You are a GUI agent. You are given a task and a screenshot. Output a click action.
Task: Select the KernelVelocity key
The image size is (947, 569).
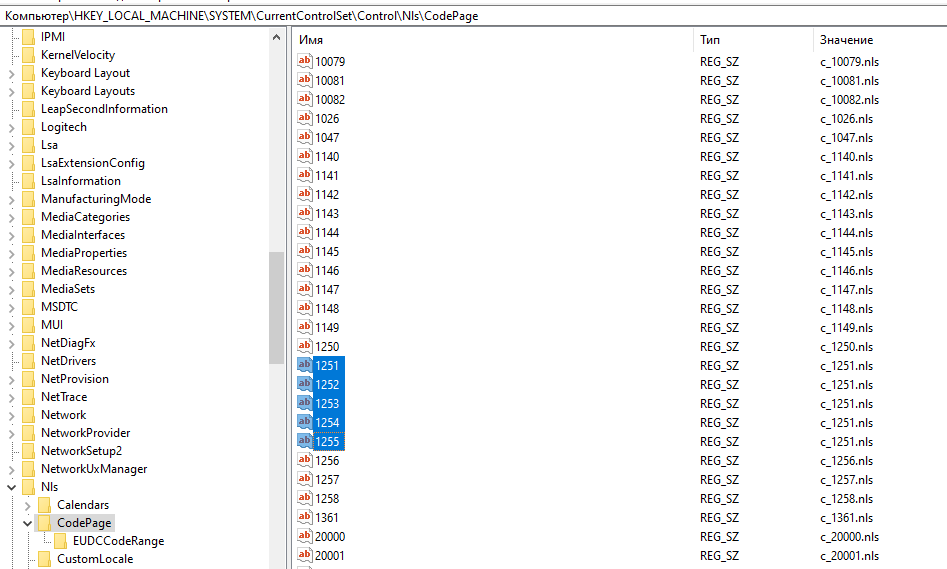(78, 55)
